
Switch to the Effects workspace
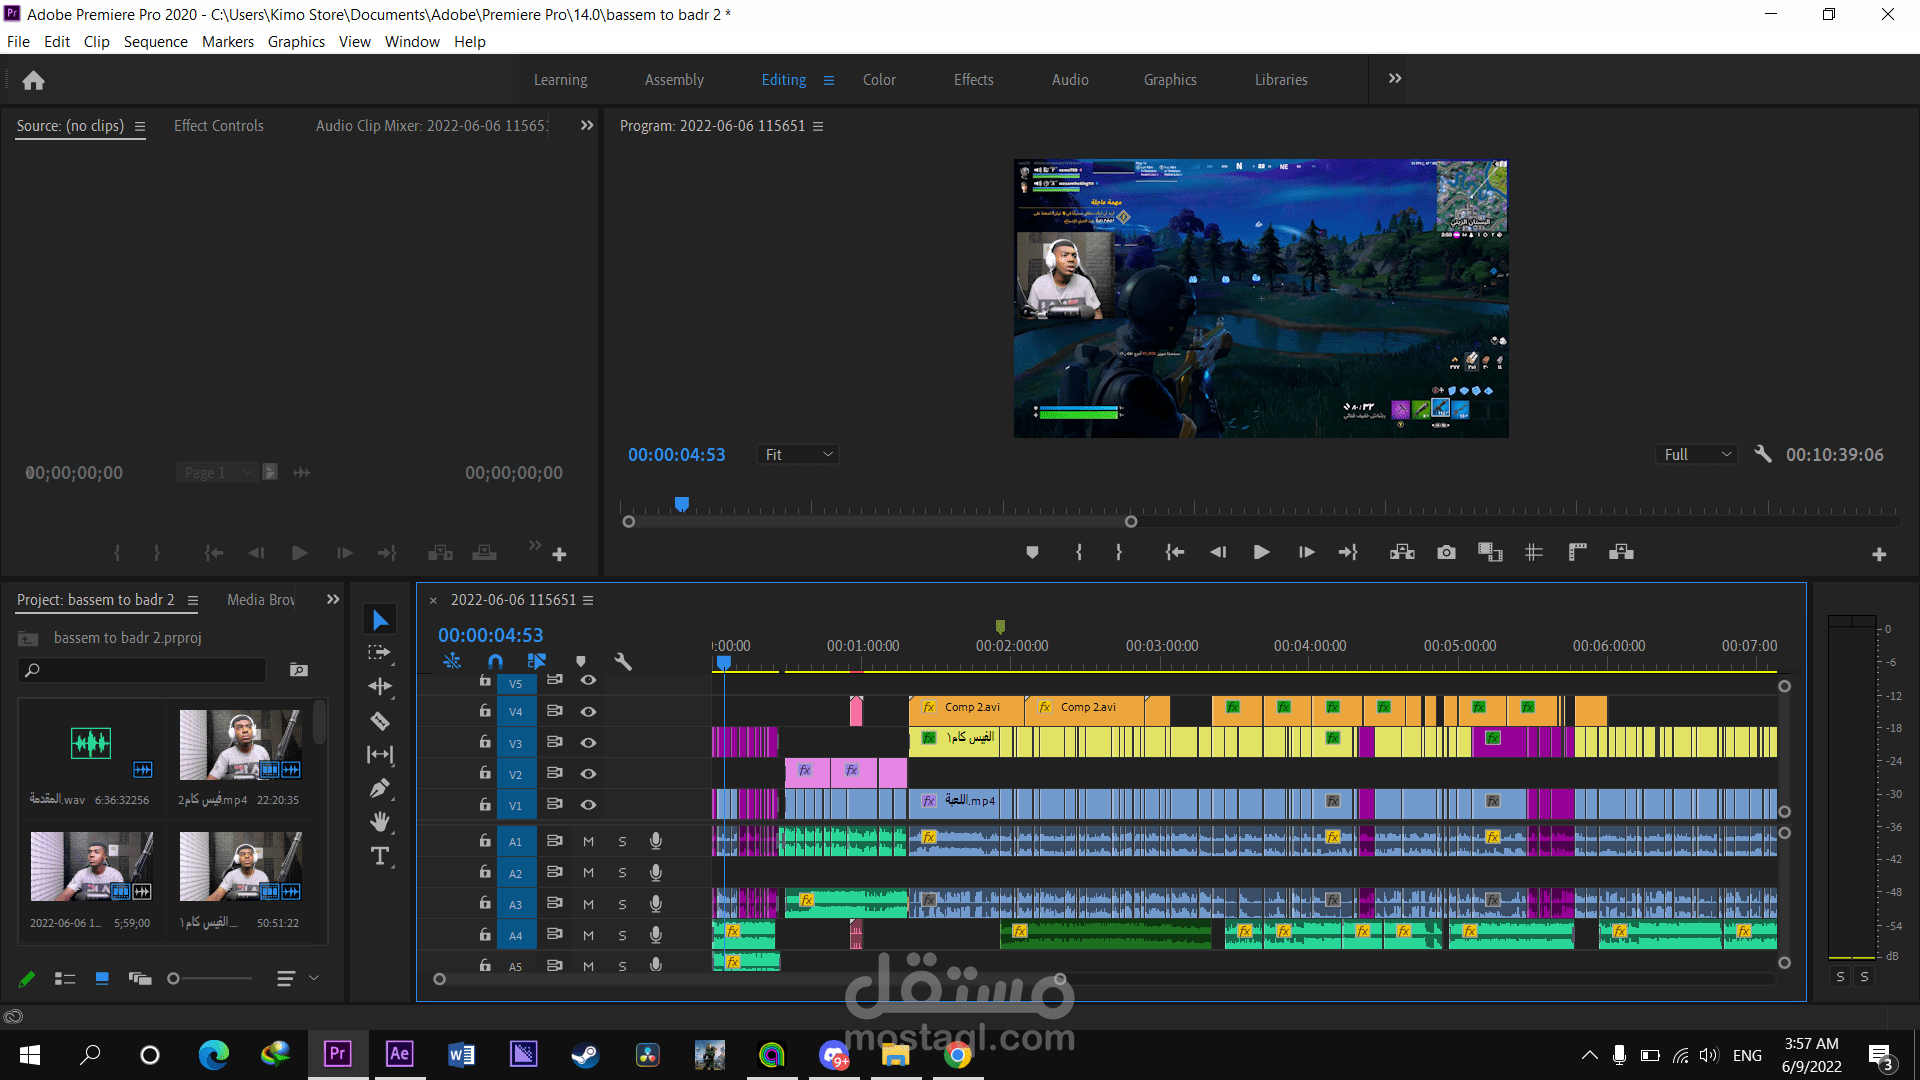(973, 80)
